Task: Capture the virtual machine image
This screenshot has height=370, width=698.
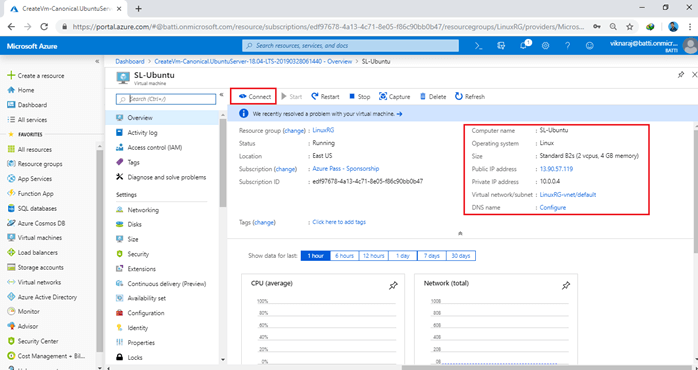Action: pos(394,97)
